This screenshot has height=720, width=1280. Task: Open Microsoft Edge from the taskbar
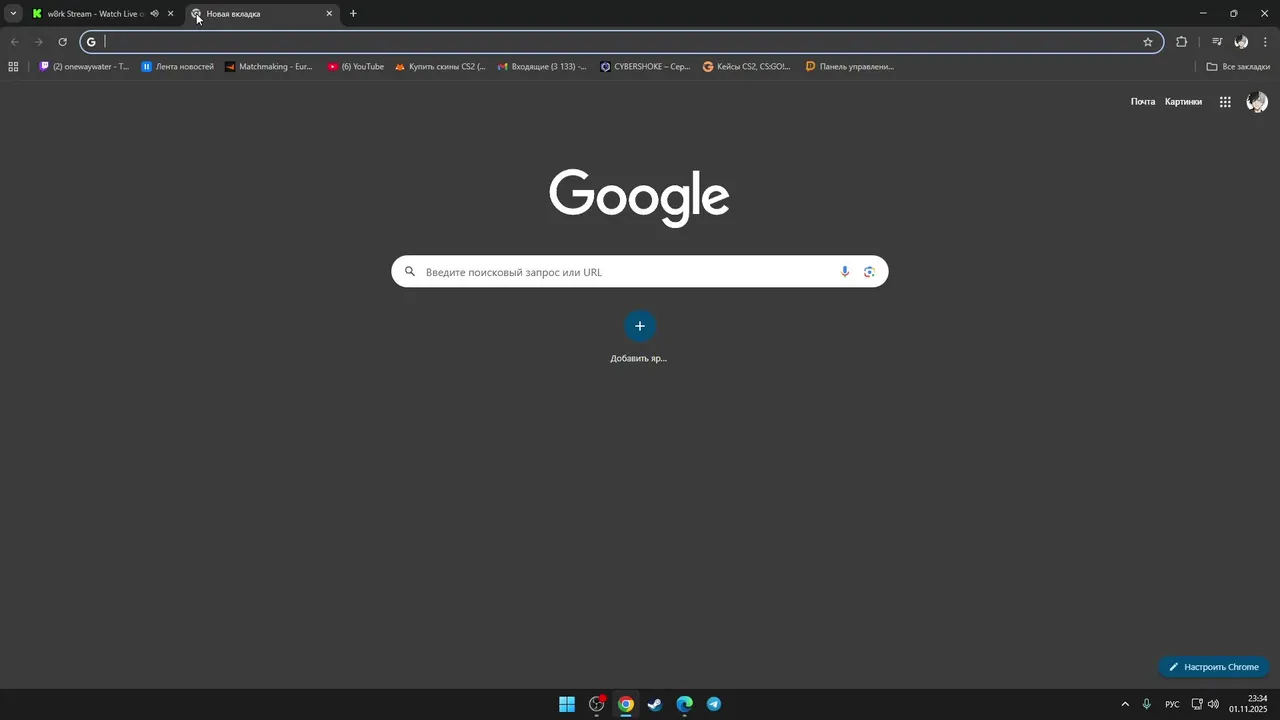click(684, 704)
